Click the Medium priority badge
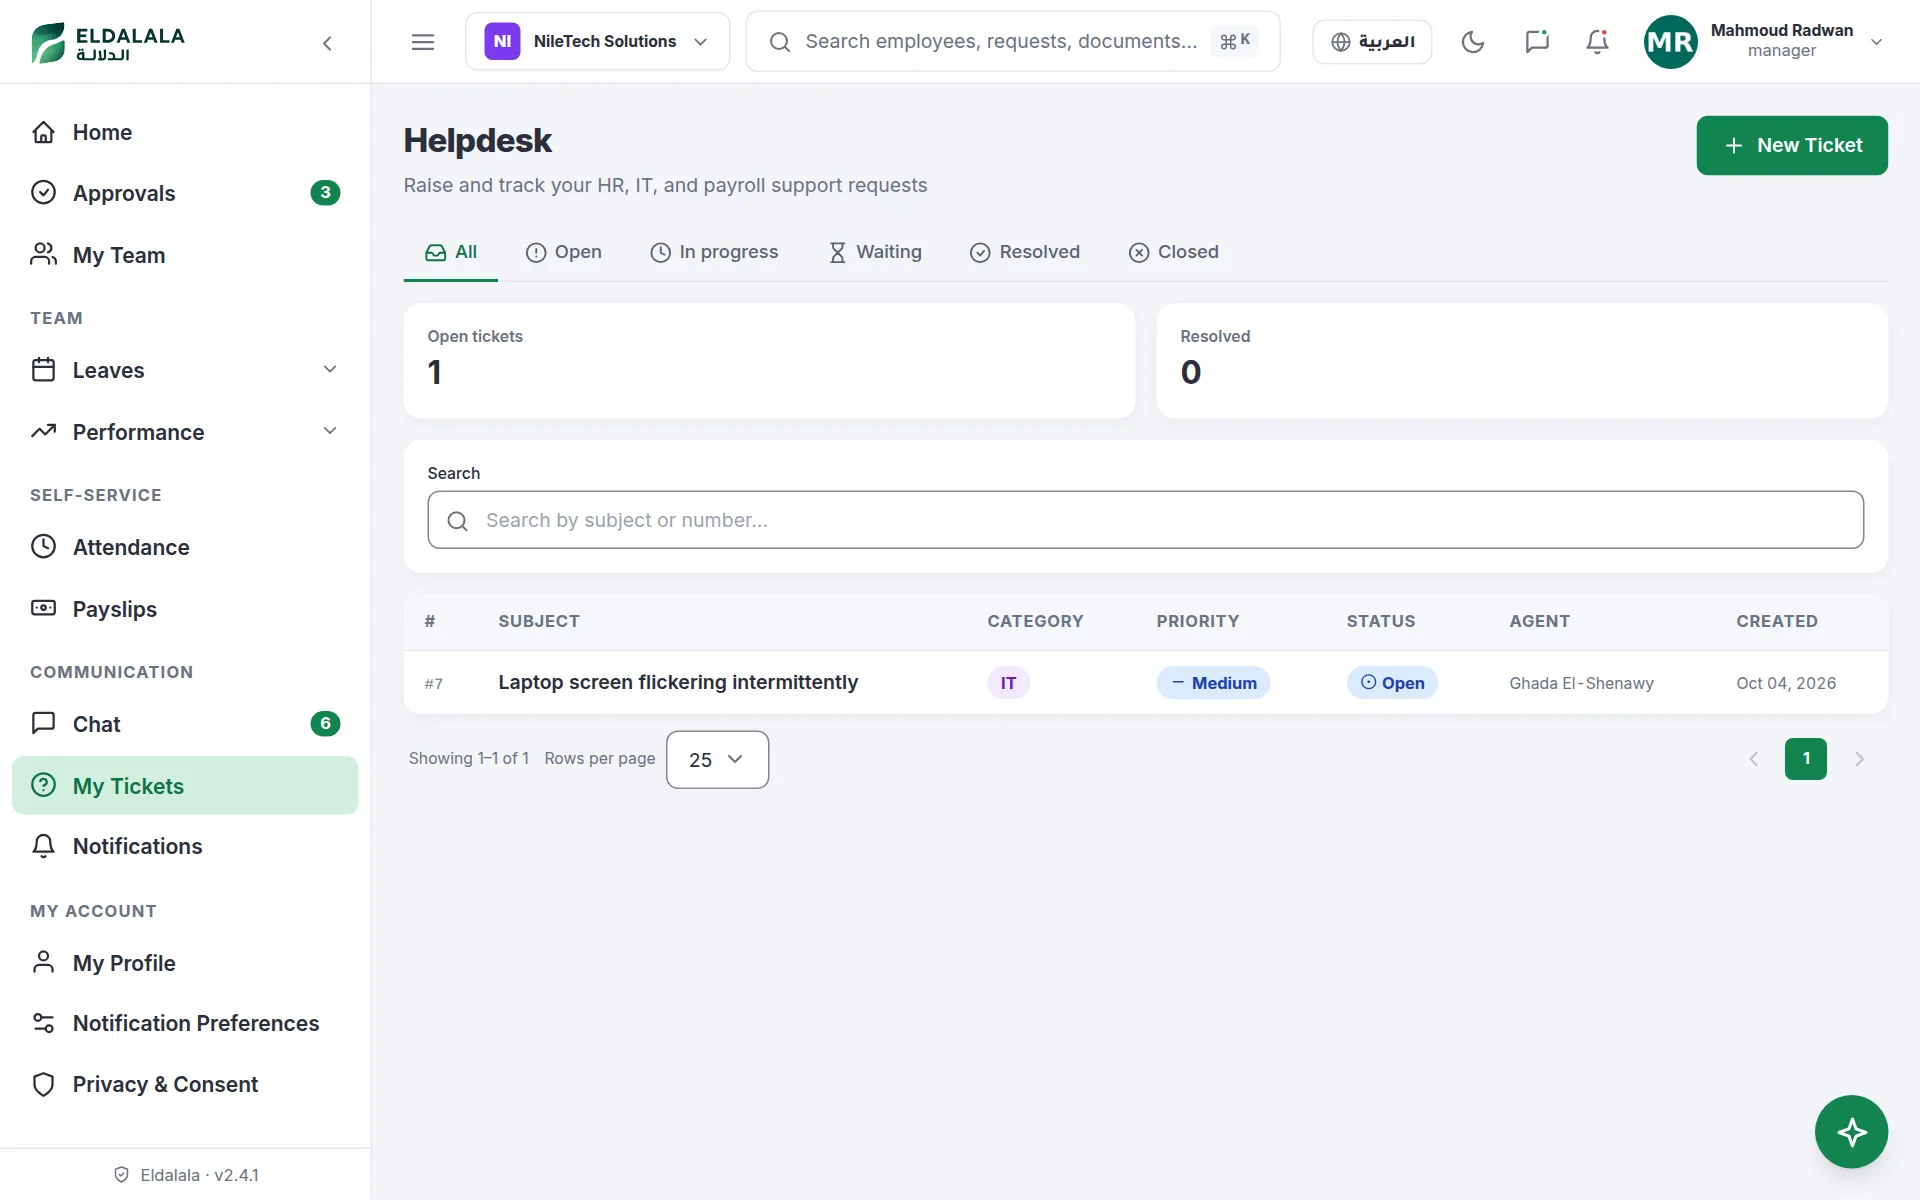Image resolution: width=1920 pixels, height=1200 pixels. point(1213,683)
